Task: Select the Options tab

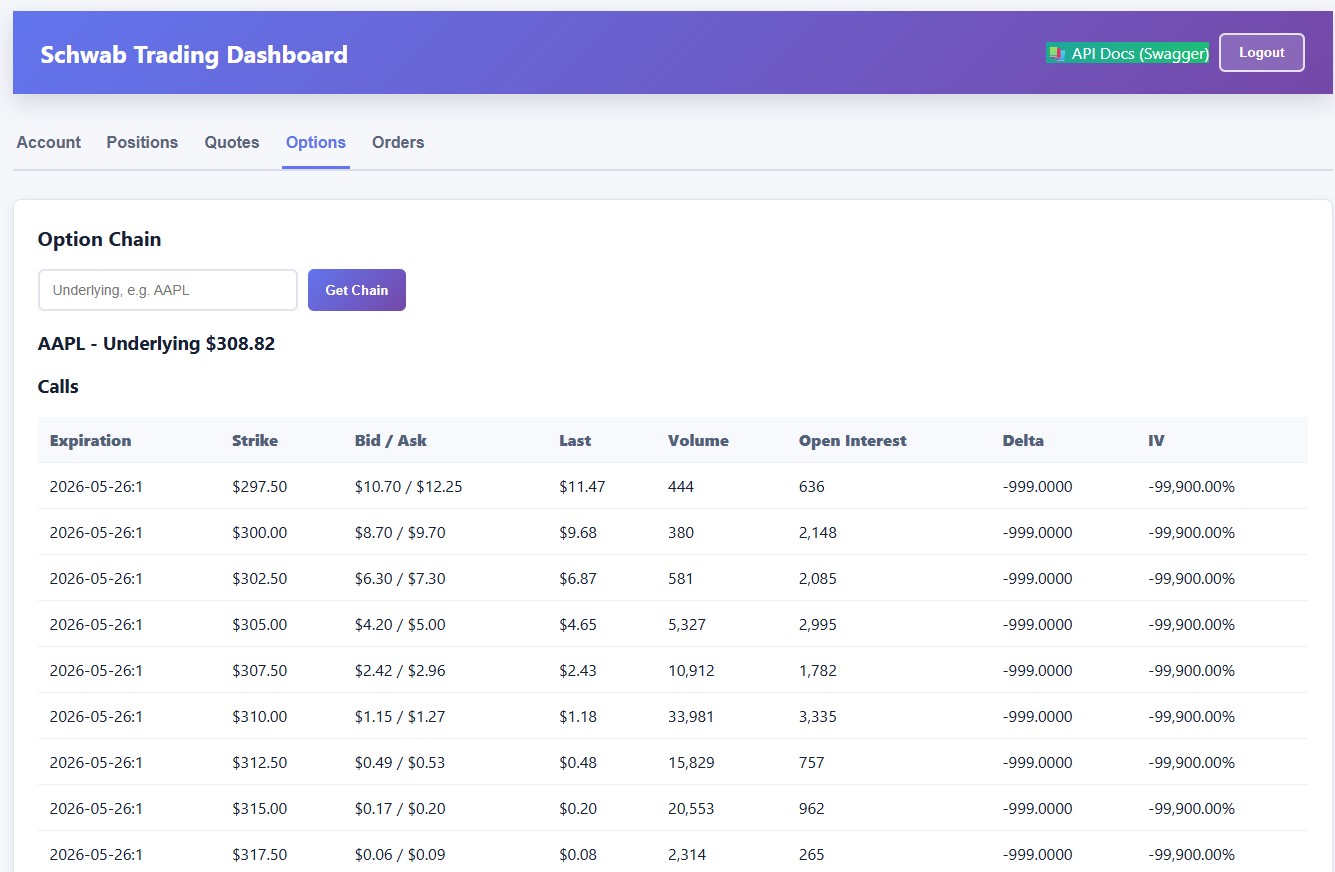Action: click(316, 142)
